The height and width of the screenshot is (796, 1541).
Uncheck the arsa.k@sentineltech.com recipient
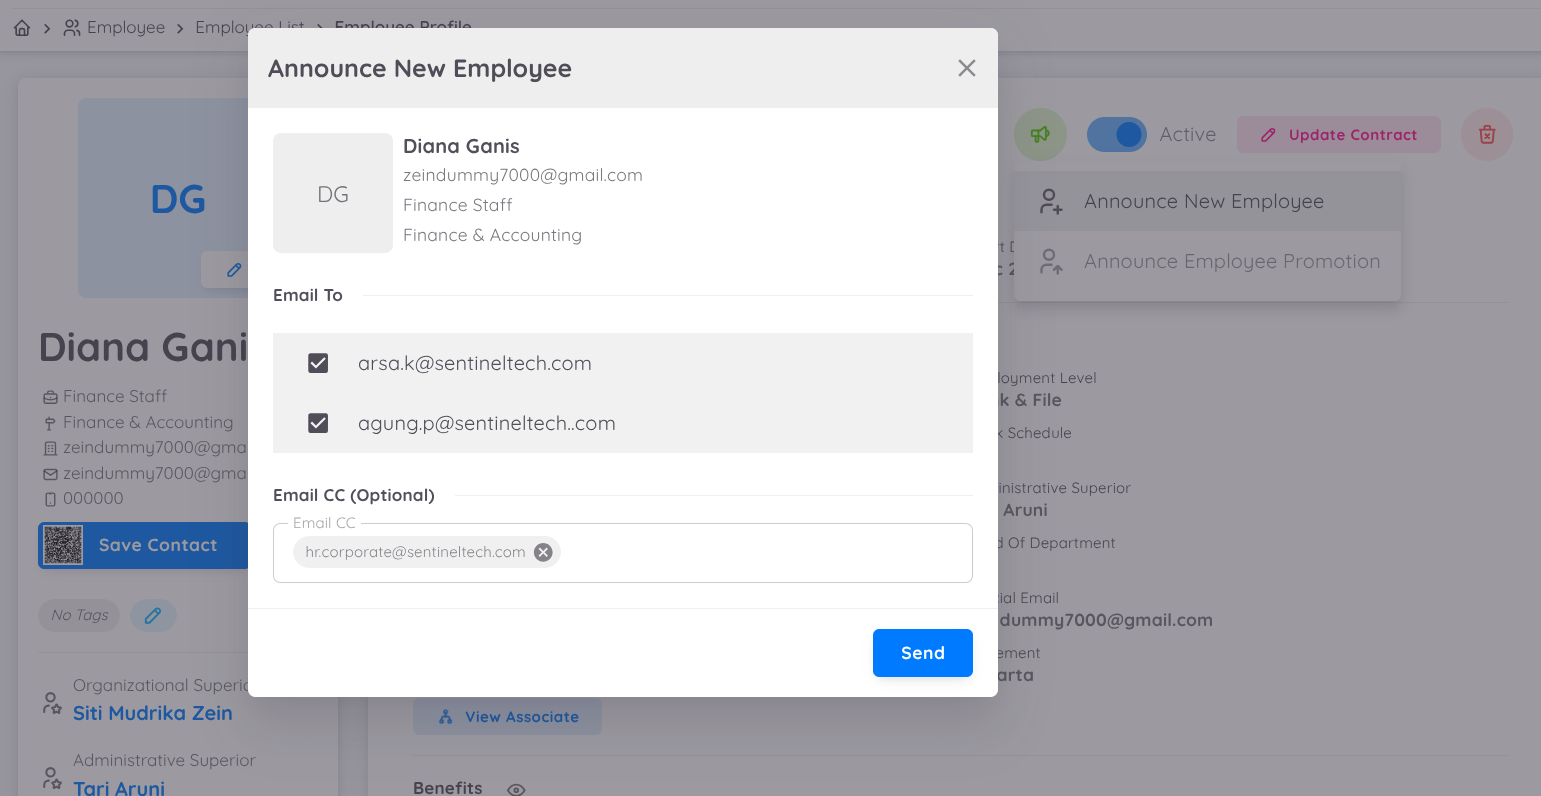(x=317, y=363)
